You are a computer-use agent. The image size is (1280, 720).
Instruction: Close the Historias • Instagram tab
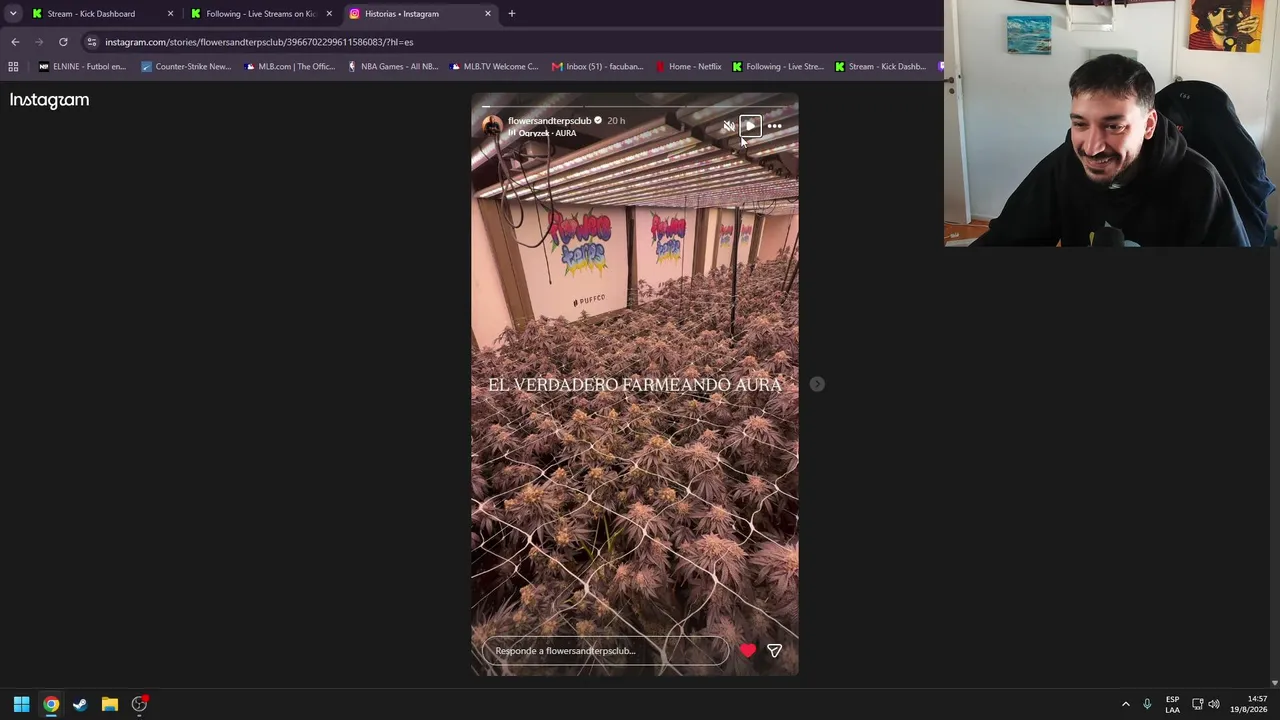click(488, 14)
